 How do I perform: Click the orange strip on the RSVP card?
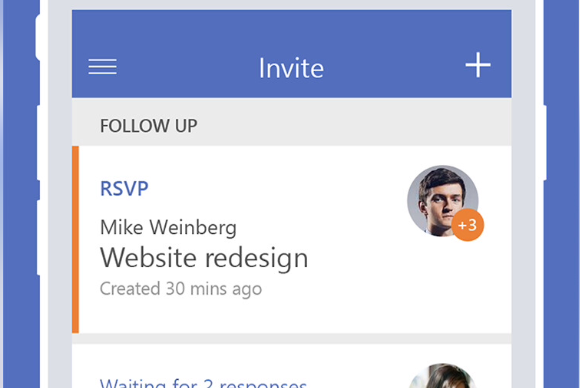click(75, 239)
